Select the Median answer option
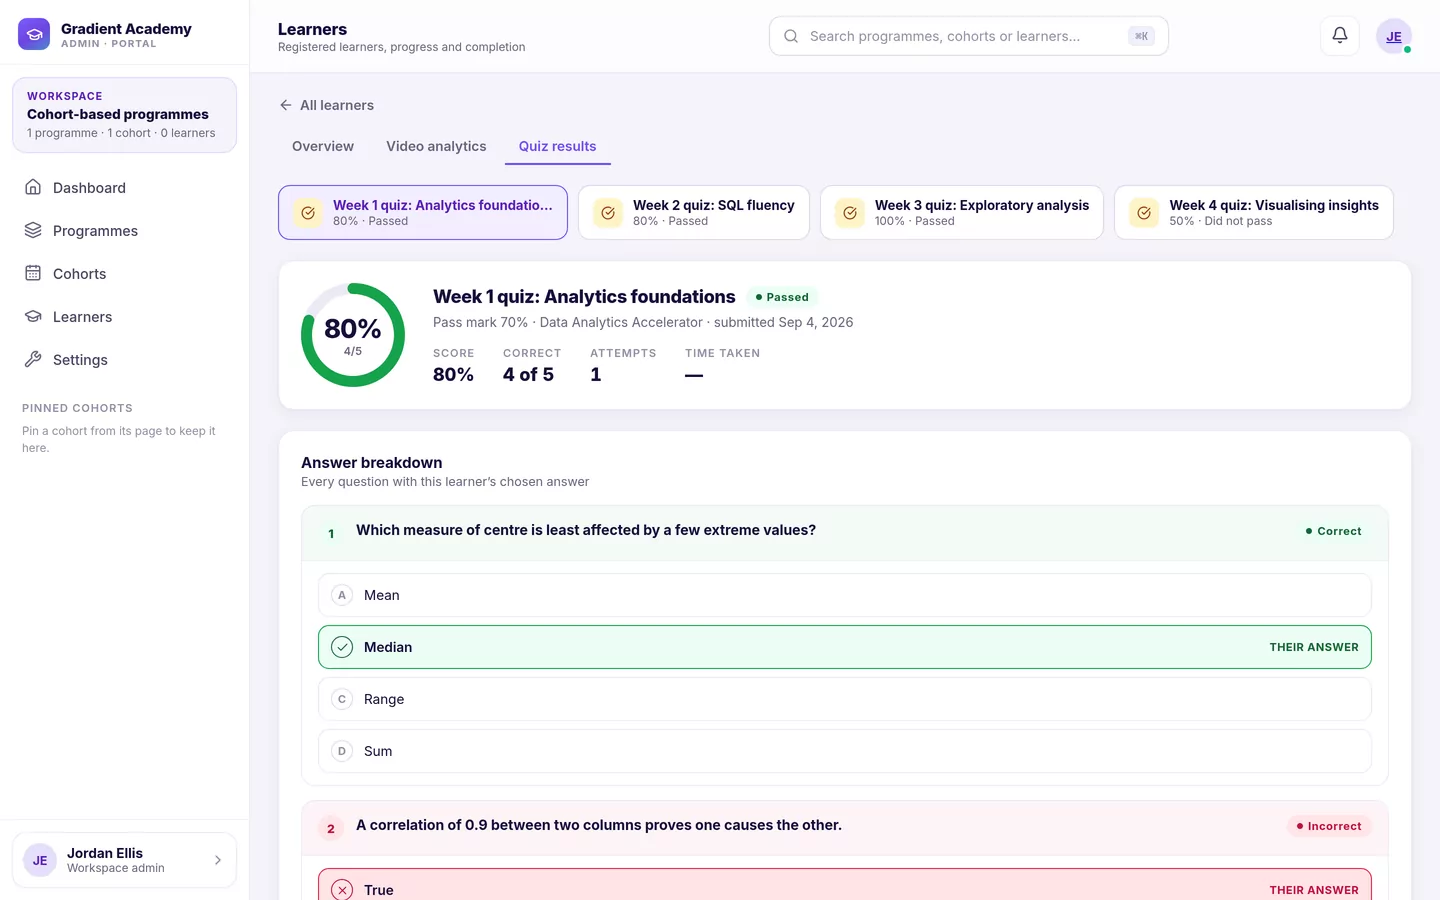 [845, 647]
